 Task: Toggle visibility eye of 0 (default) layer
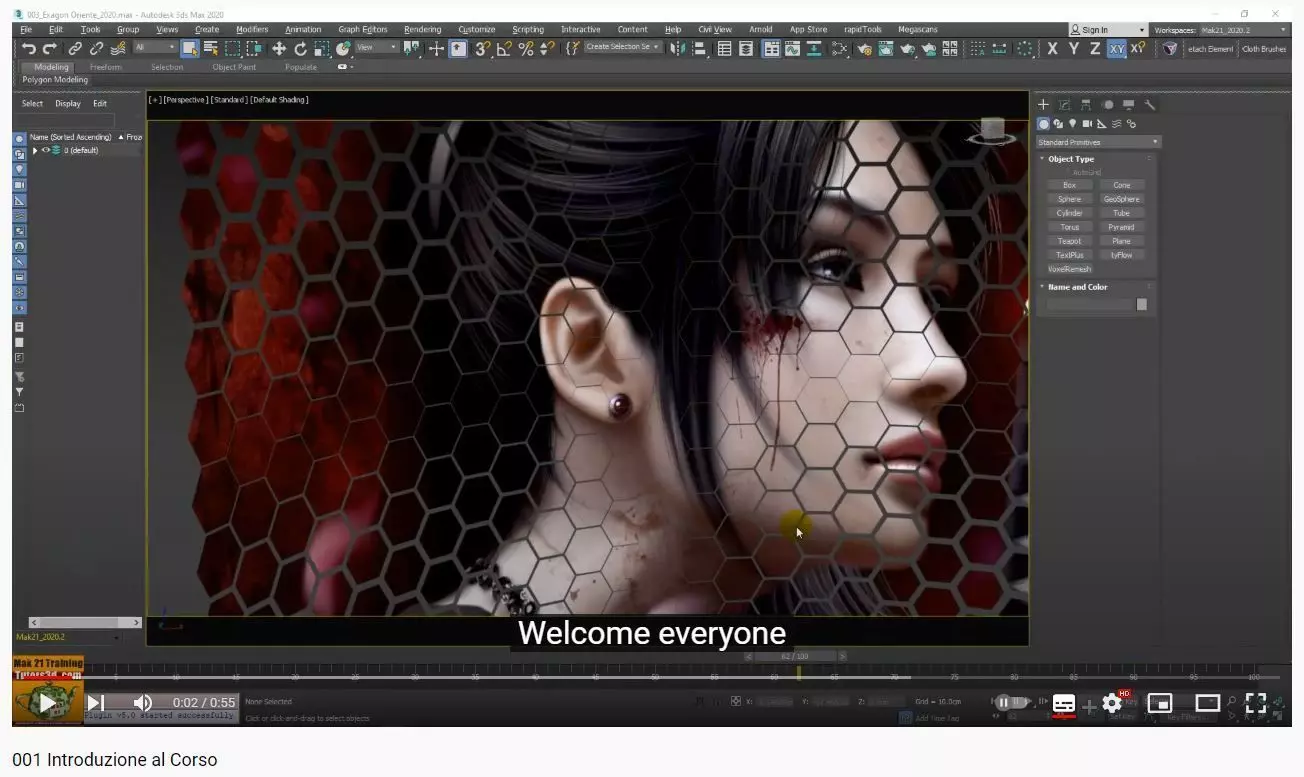point(45,150)
